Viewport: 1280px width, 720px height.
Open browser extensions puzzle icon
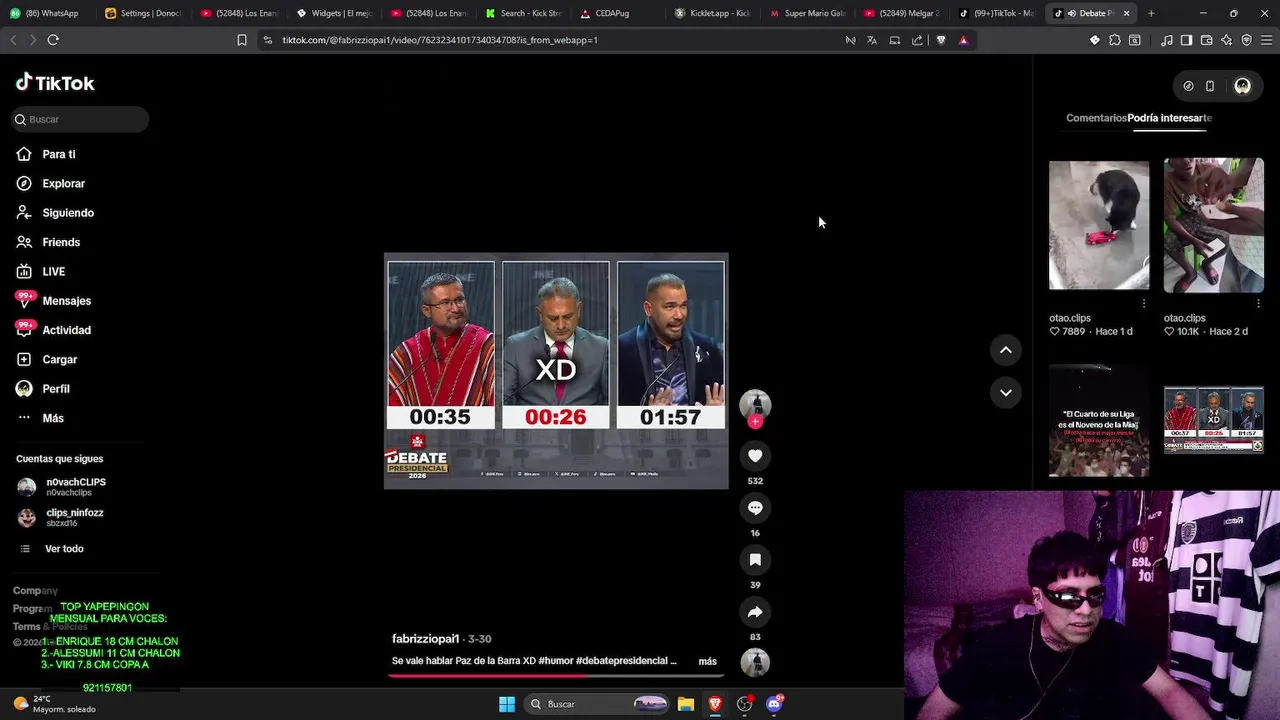click(1115, 40)
